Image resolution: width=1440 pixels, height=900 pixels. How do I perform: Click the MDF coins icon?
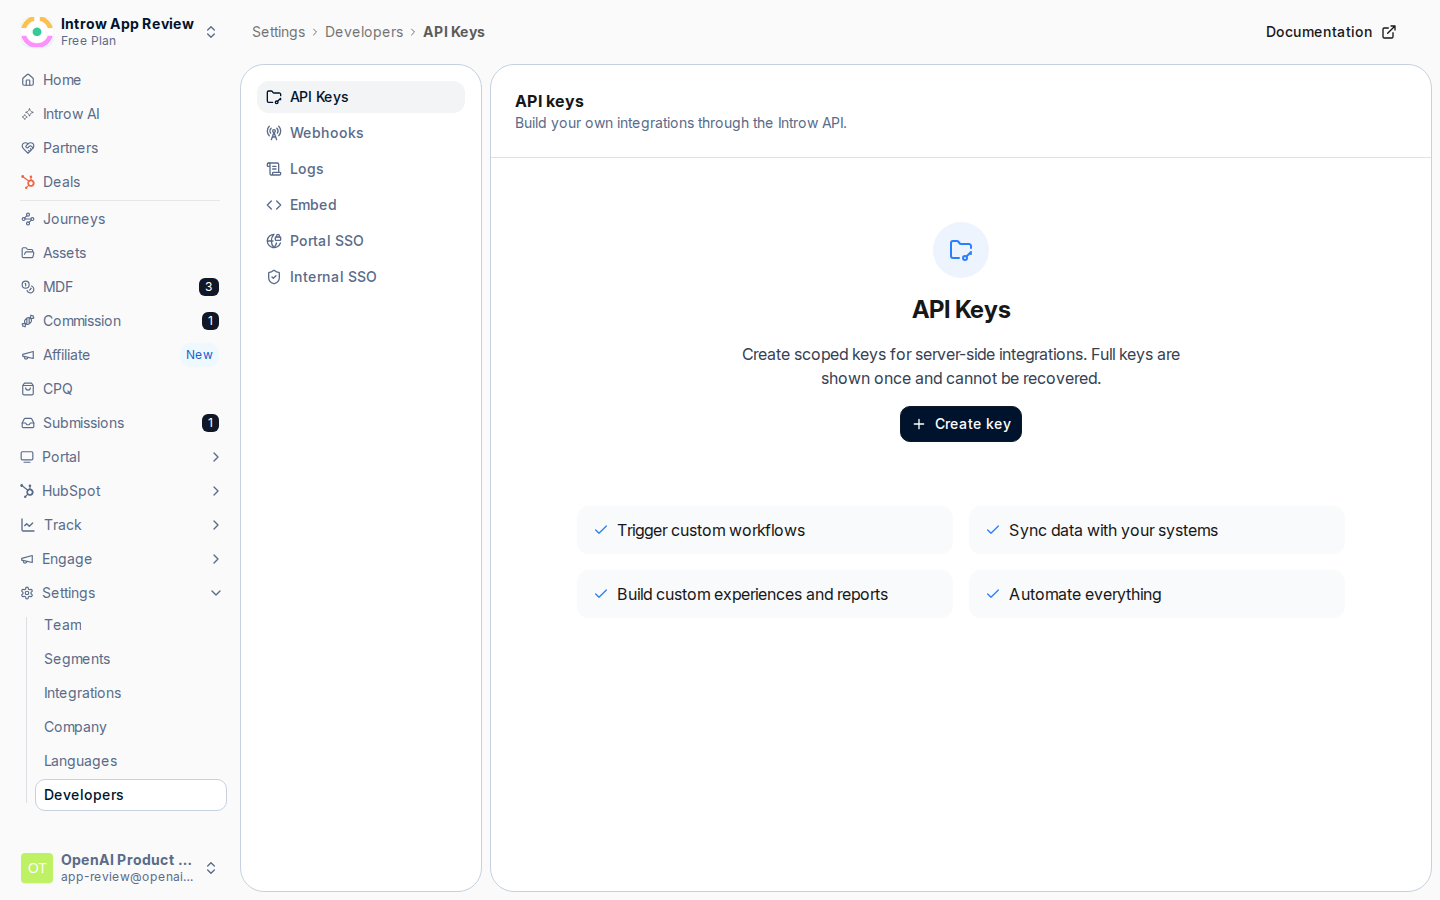click(28, 287)
